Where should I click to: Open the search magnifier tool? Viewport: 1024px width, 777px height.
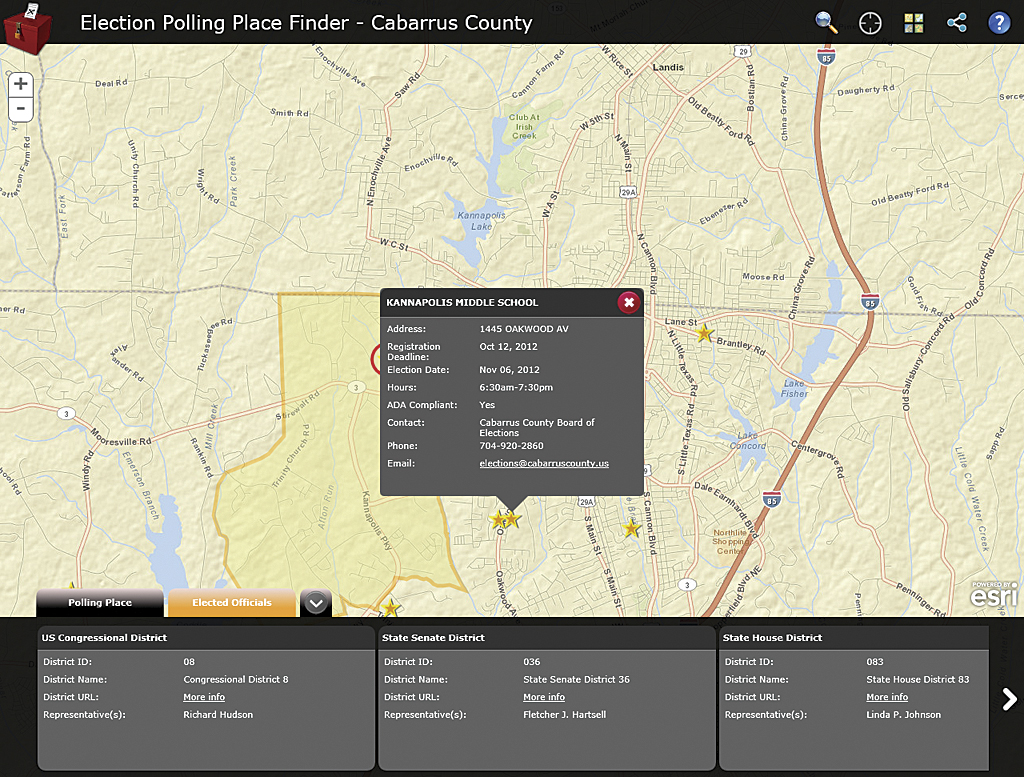pos(826,23)
